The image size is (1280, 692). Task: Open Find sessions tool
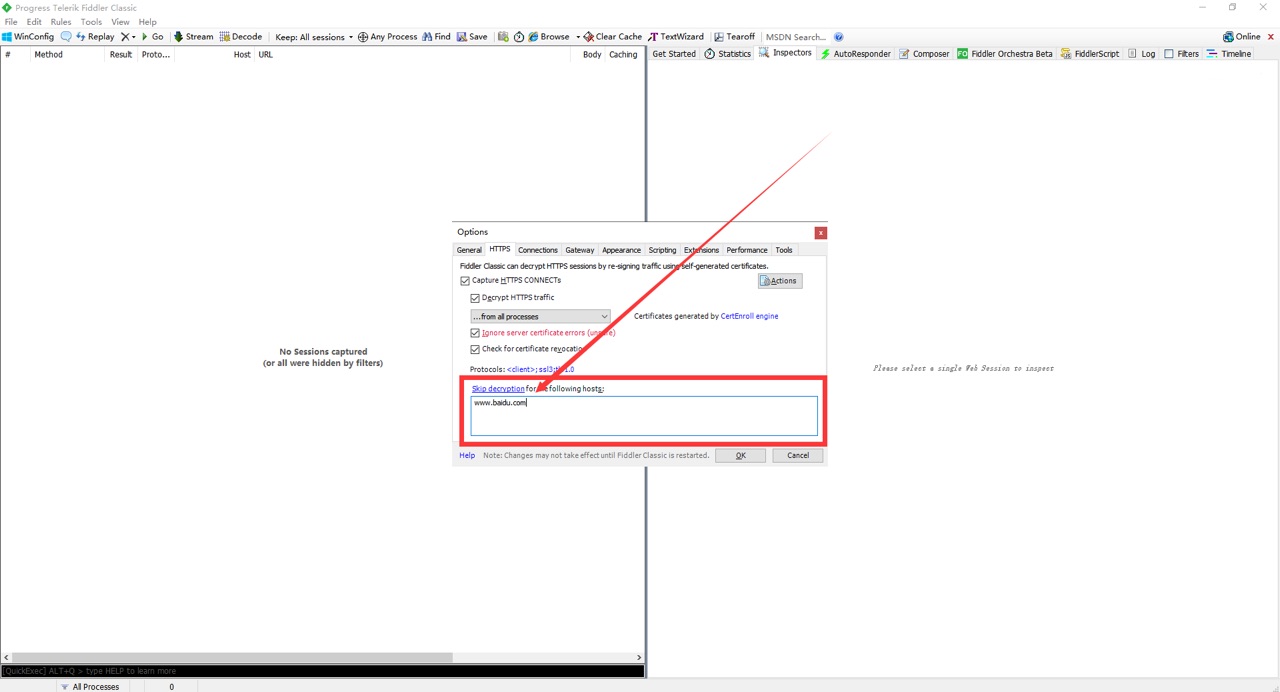point(436,37)
